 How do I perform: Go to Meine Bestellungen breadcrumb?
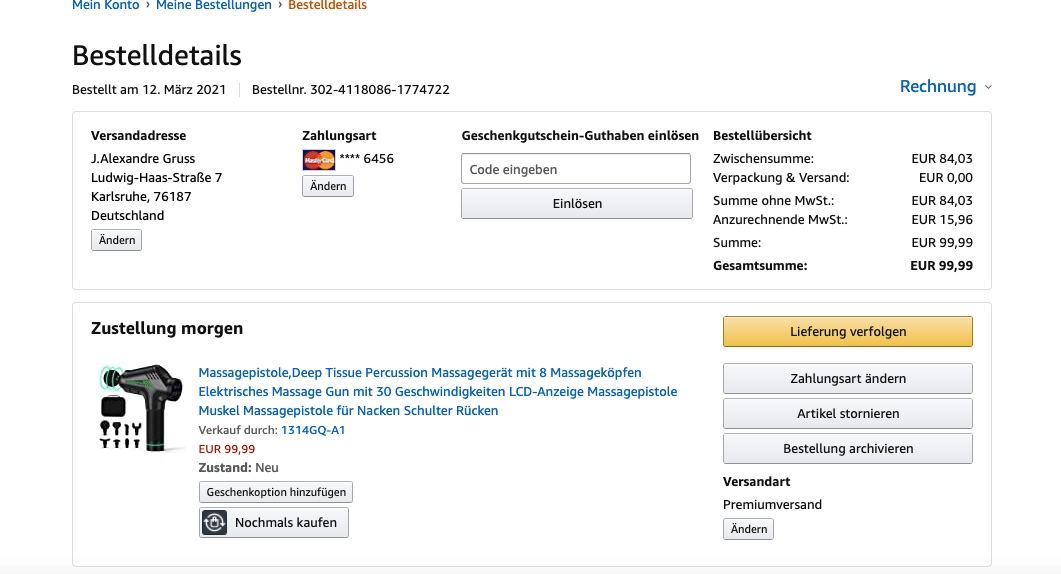coord(214,6)
